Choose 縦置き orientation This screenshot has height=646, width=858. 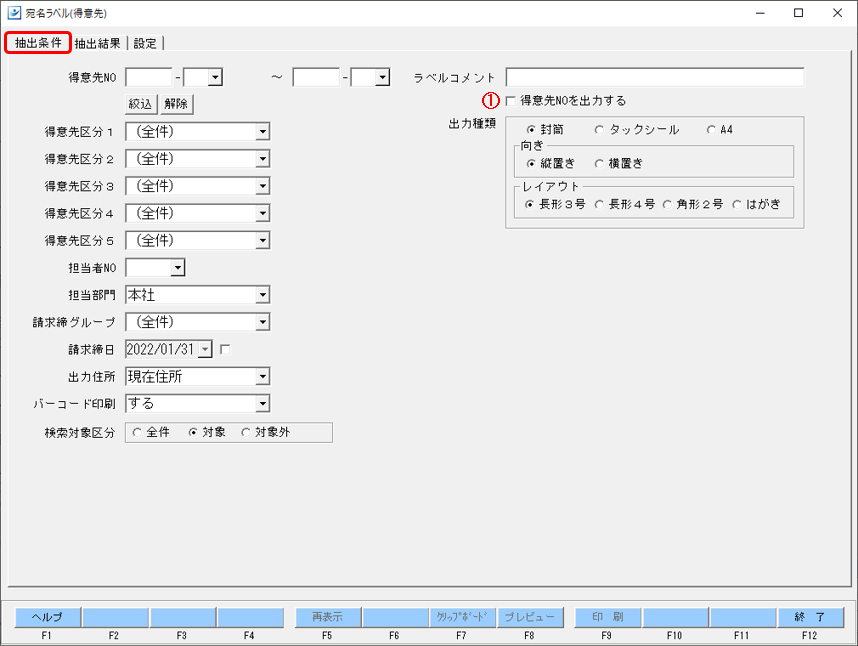(x=550, y=164)
